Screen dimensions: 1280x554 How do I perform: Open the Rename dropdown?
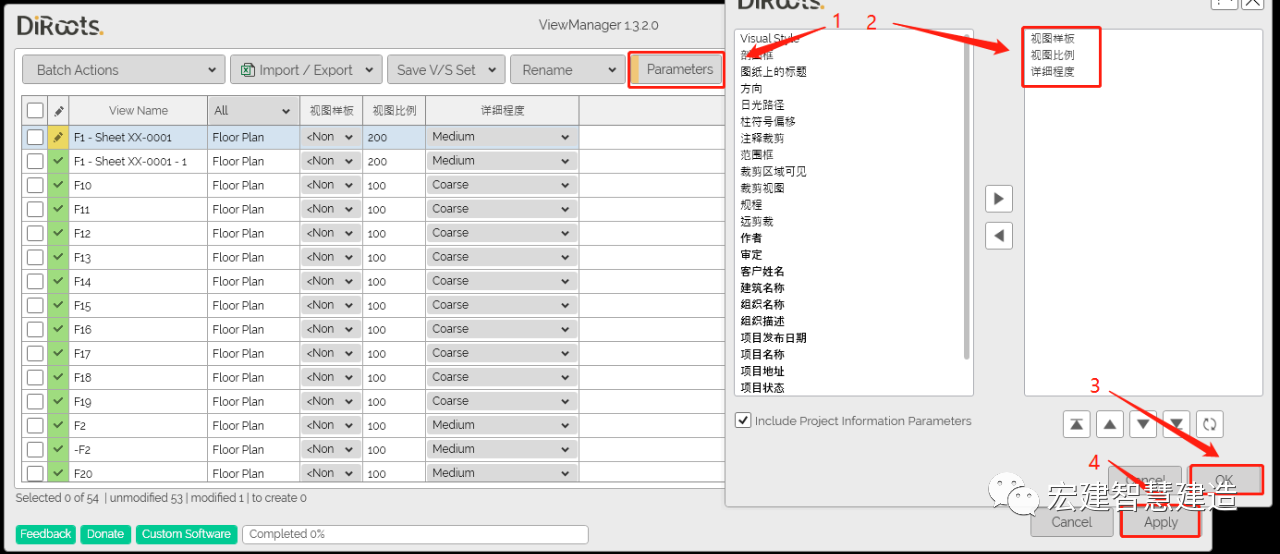point(567,70)
